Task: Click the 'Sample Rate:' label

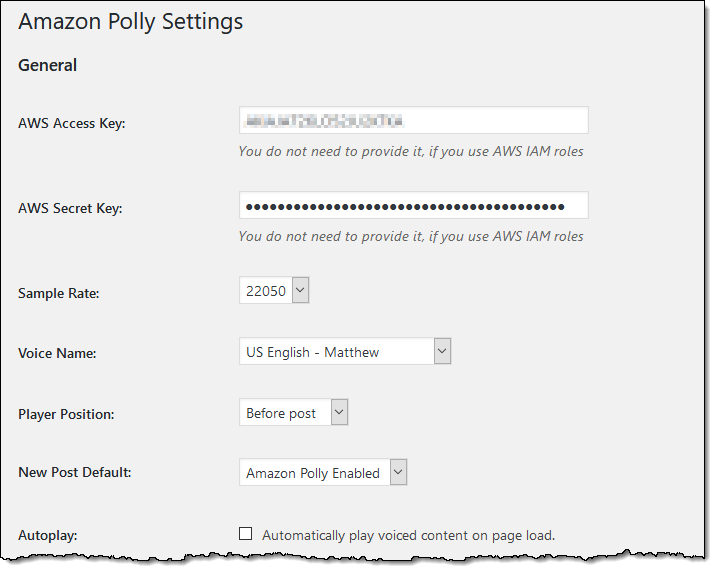Action: [x=59, y=293]
